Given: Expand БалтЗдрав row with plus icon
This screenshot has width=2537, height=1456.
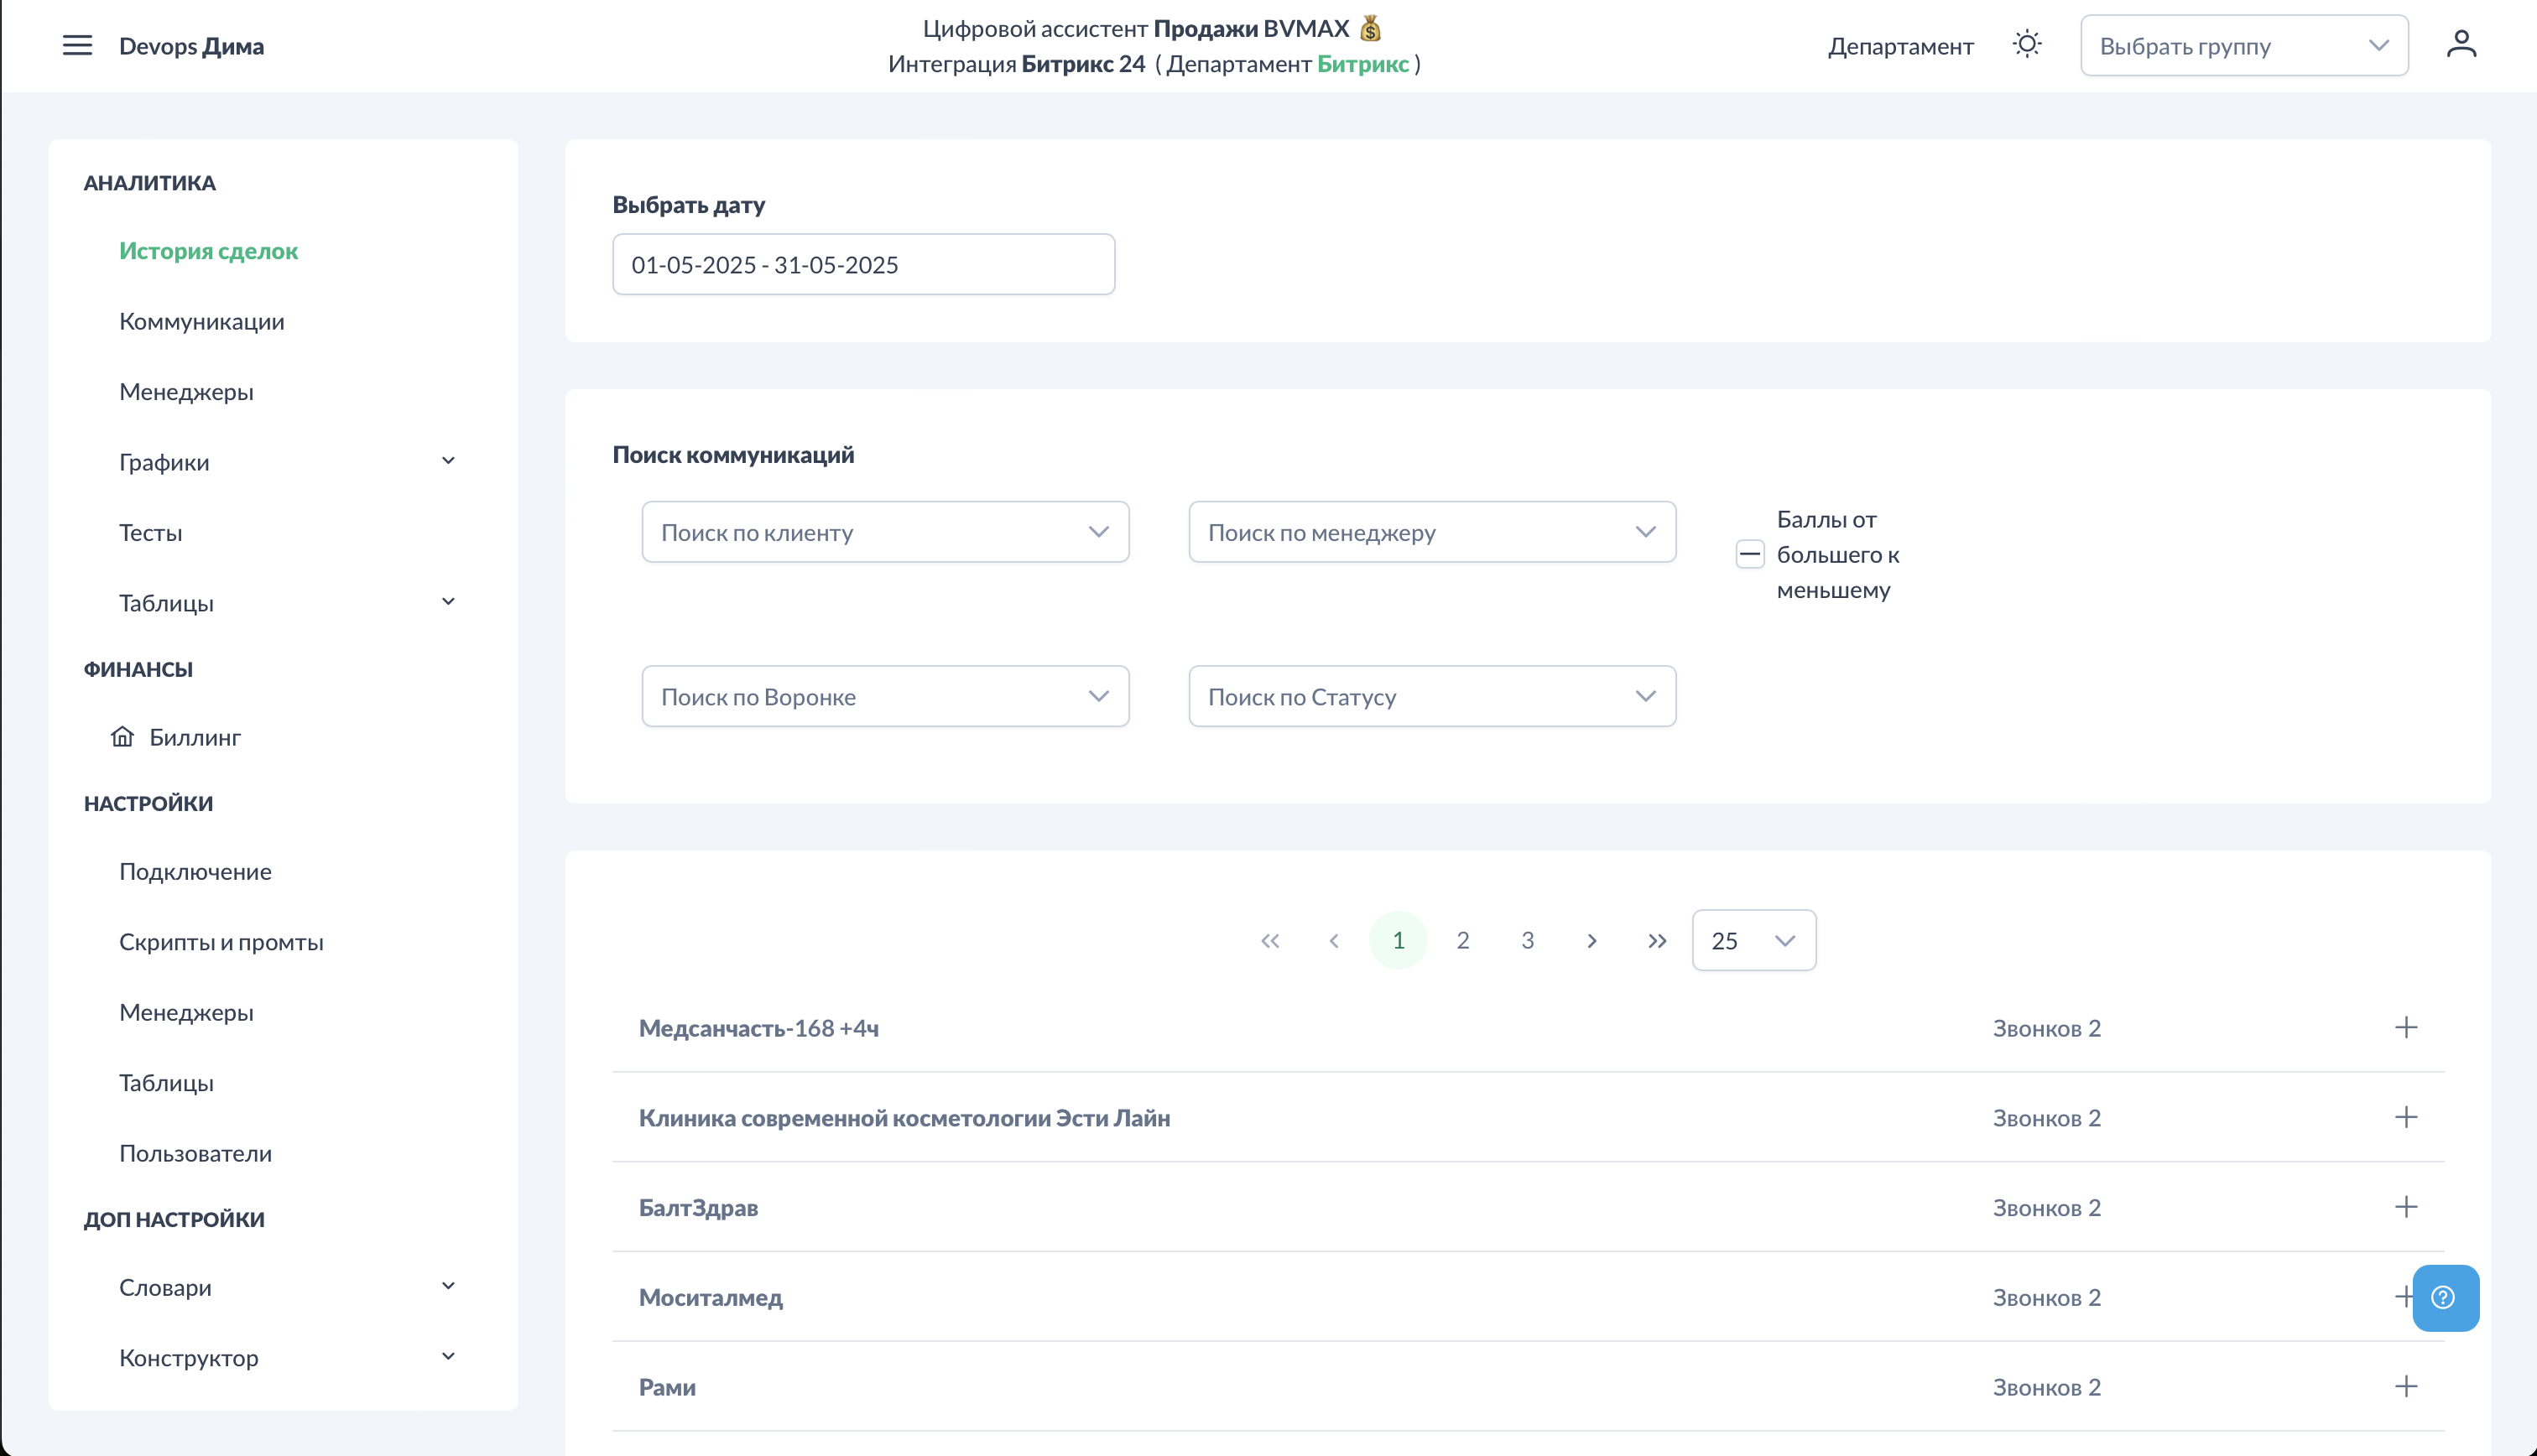Looking at the screenshot, I should click(x=2406, y=1207).
